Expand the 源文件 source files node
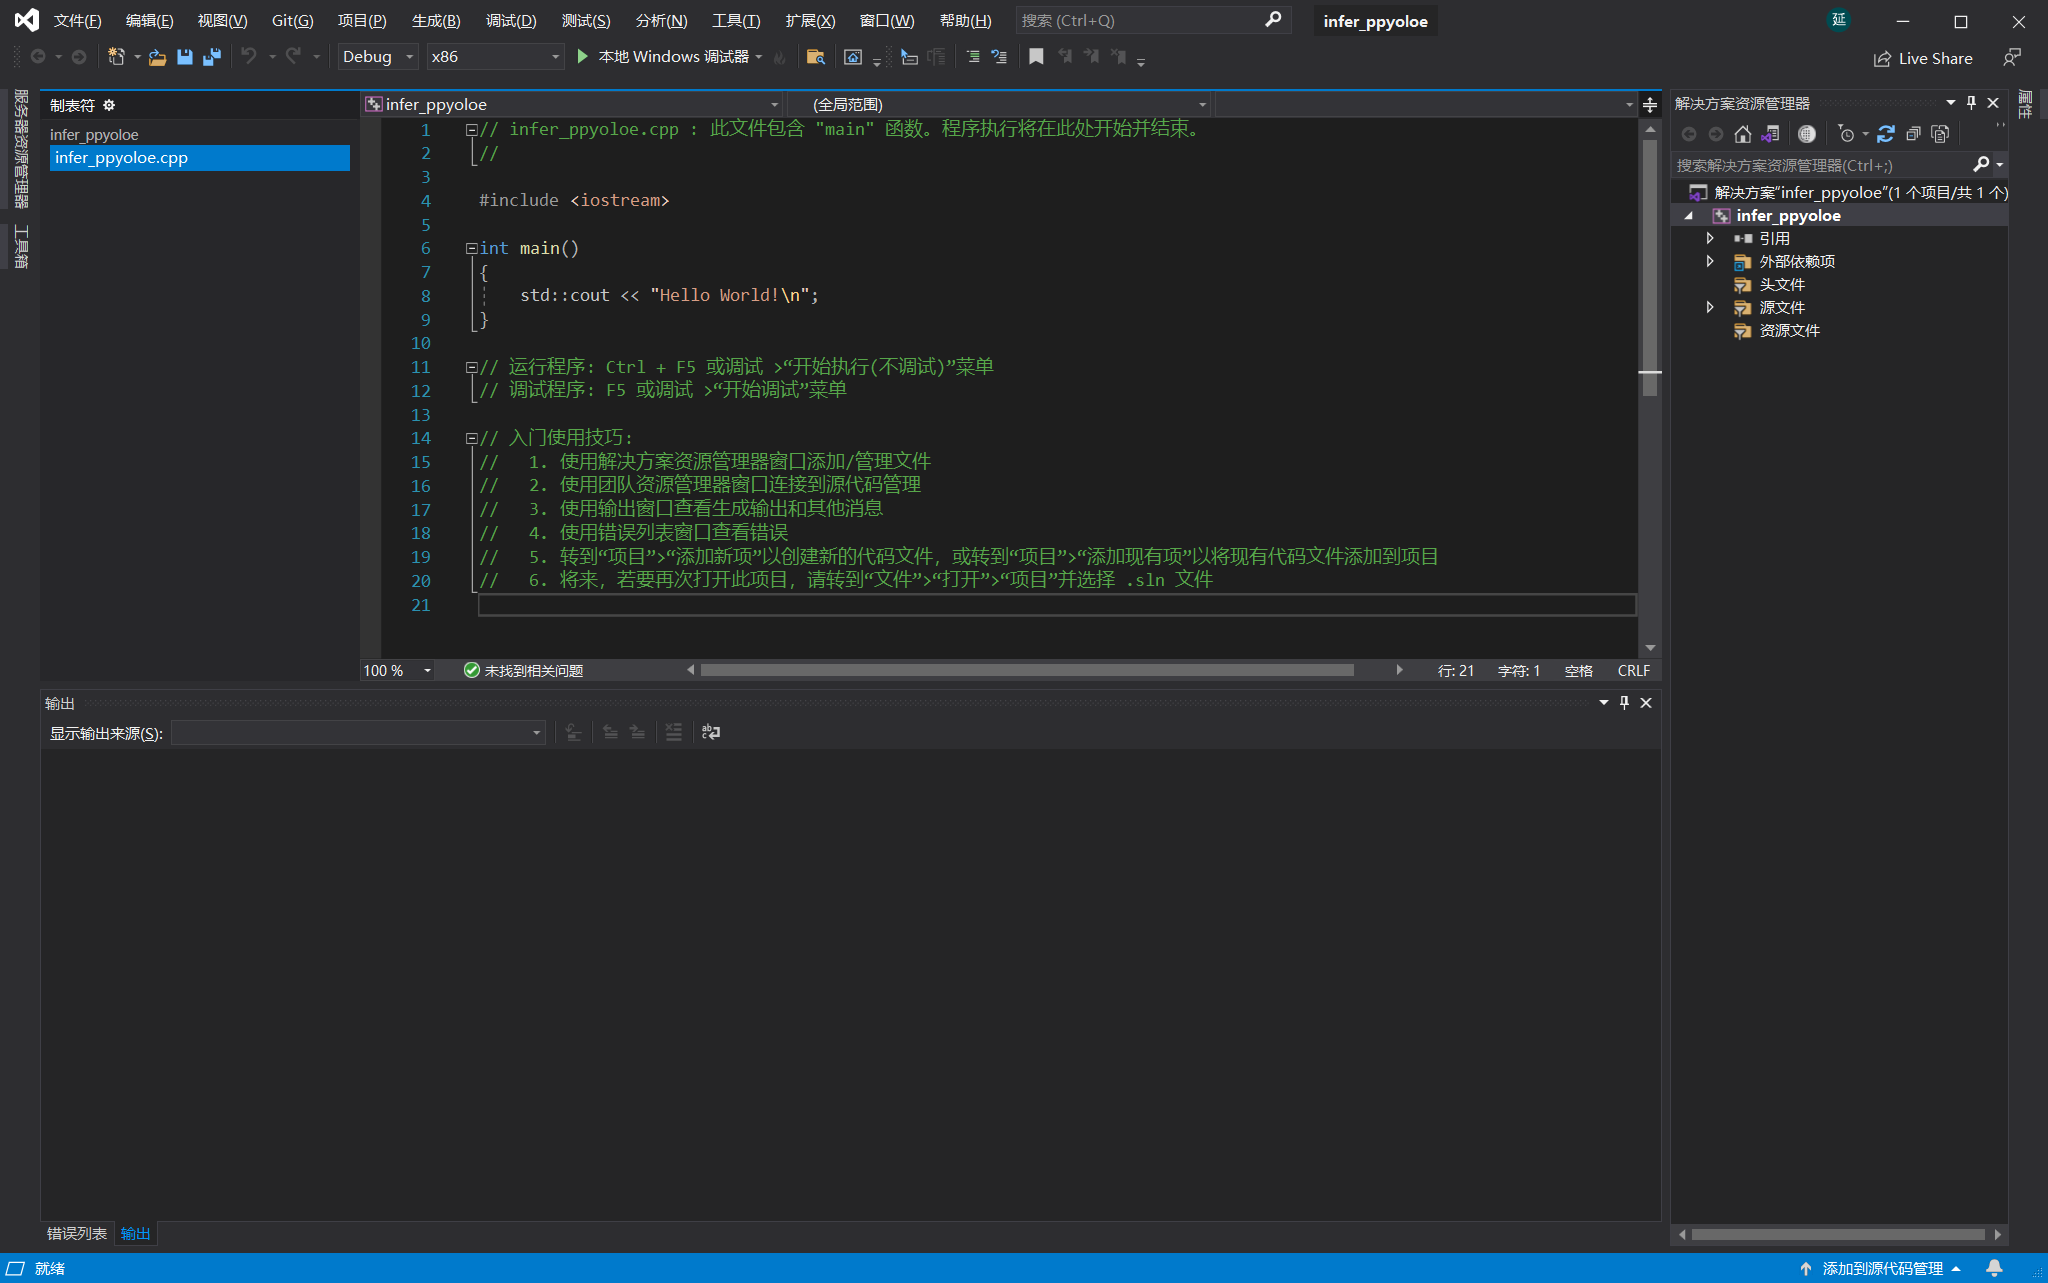Screen dimensions: 2048x1283 1710,307
